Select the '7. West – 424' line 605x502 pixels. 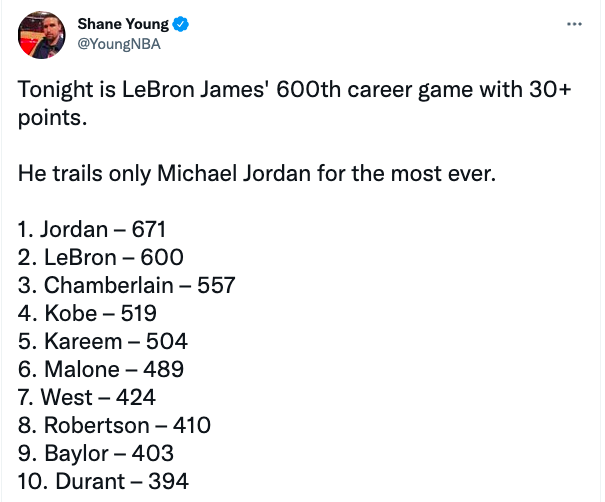[x=87, y=397]
